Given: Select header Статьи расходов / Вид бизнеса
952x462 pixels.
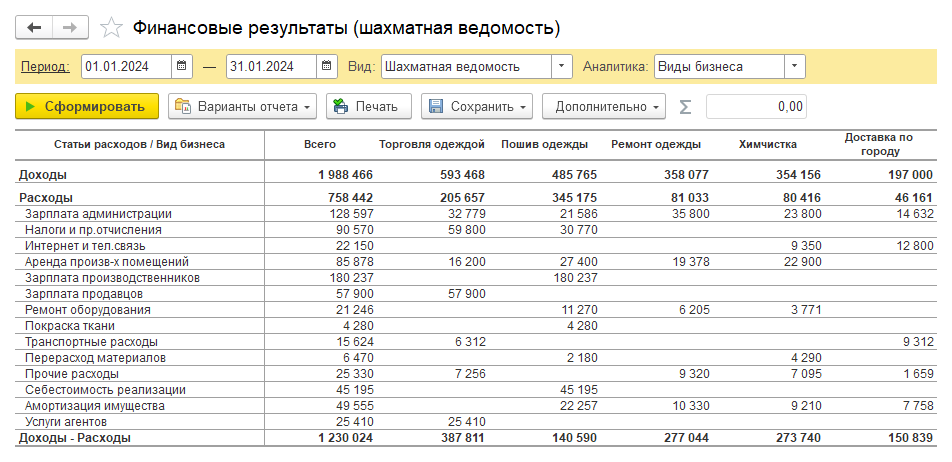Looking at the screenshot, I should (x=140, y=144).
